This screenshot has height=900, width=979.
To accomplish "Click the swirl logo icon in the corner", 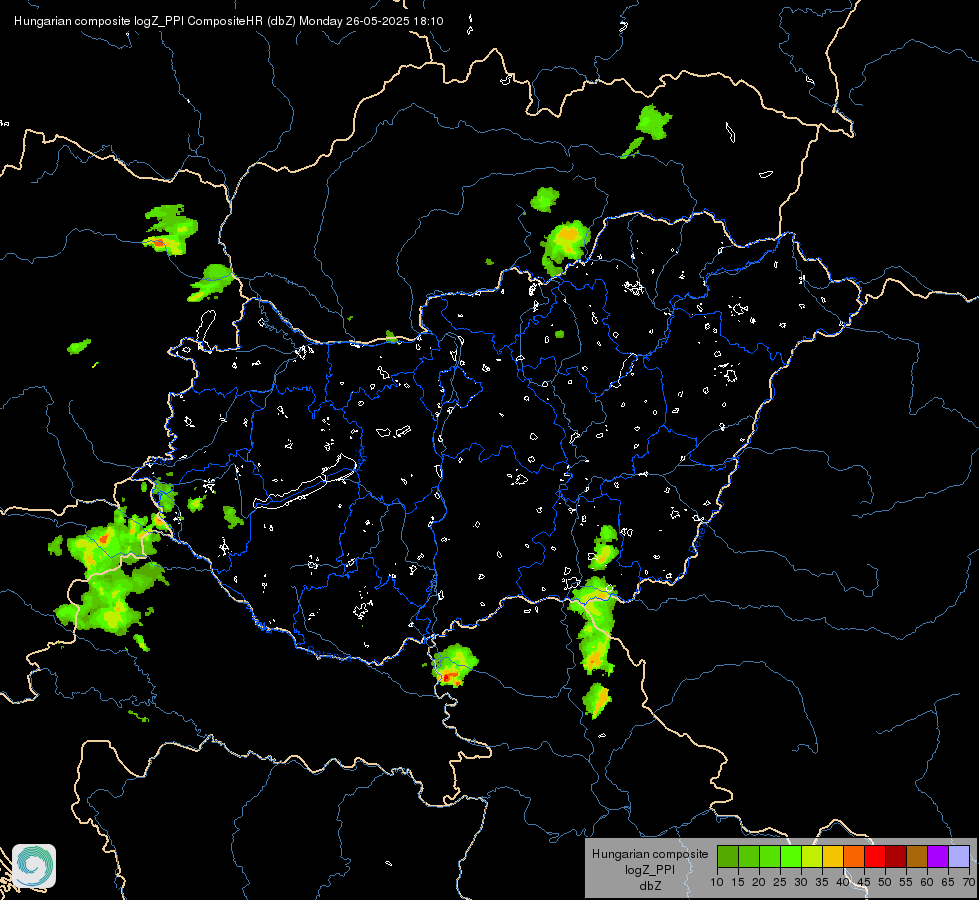I will [x=34, y=866].
